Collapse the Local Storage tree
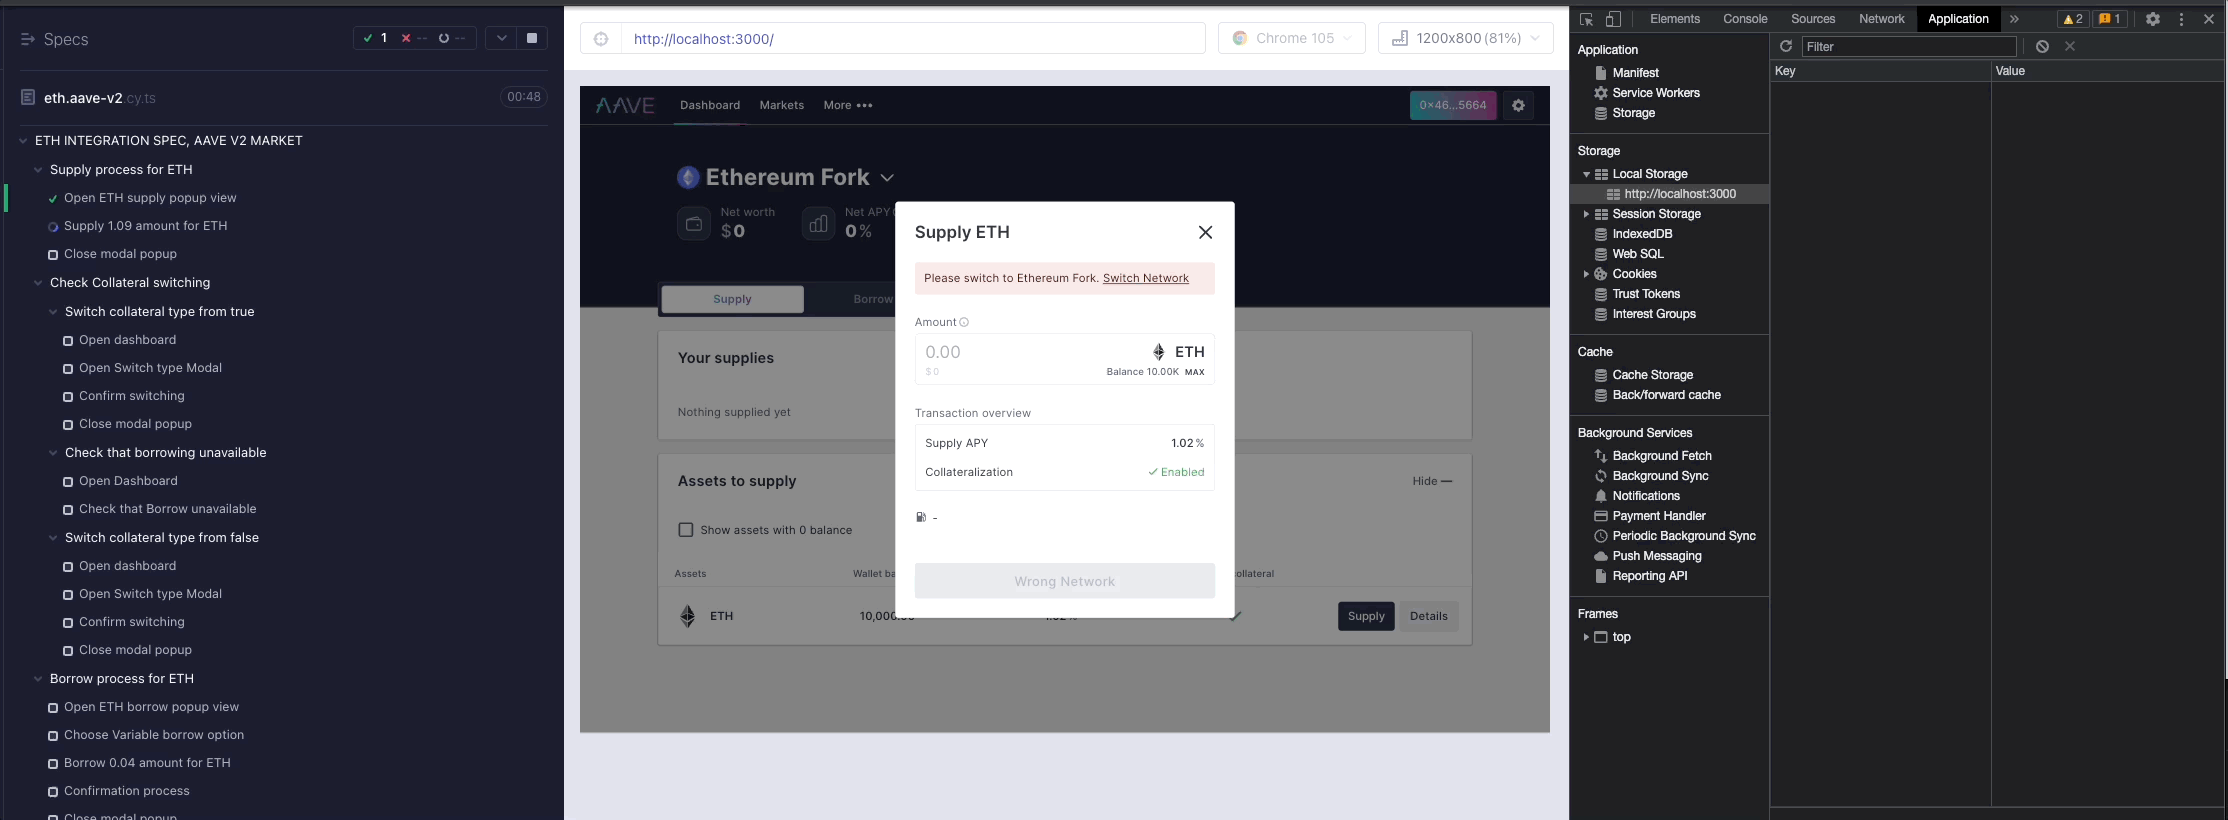The width and height of the screenshot is (2228, 820). [1586, 174]
